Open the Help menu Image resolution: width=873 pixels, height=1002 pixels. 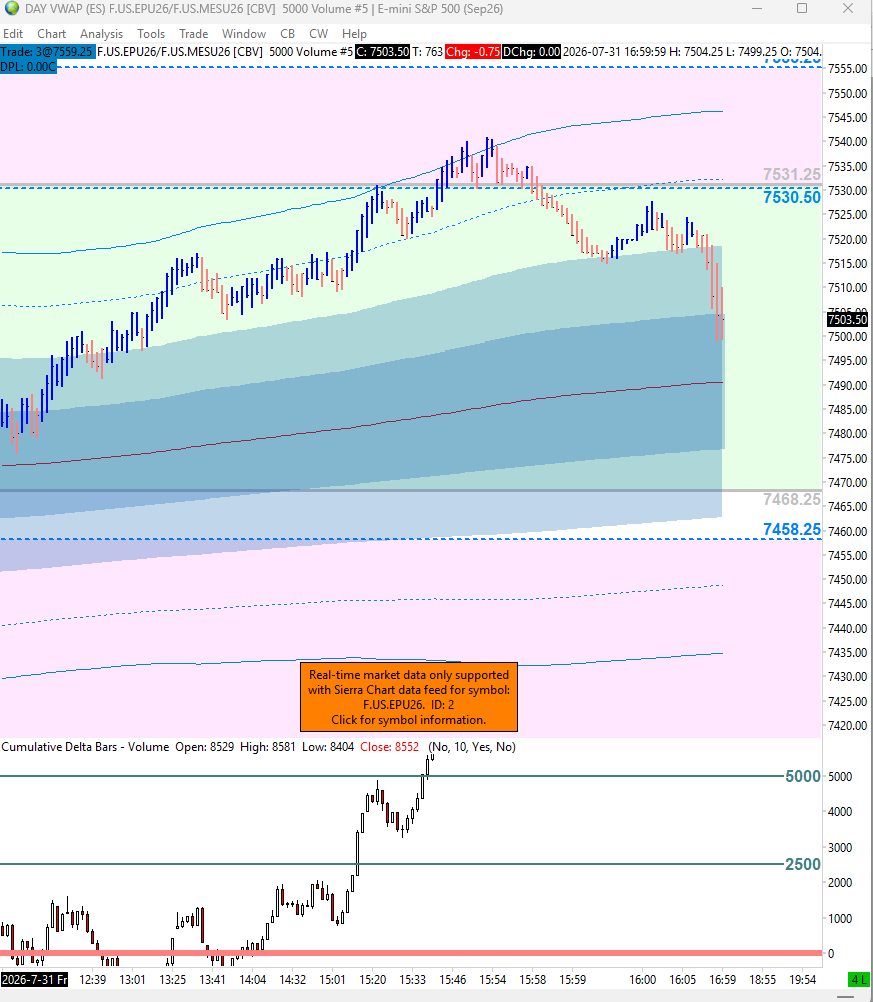(354, 34)
